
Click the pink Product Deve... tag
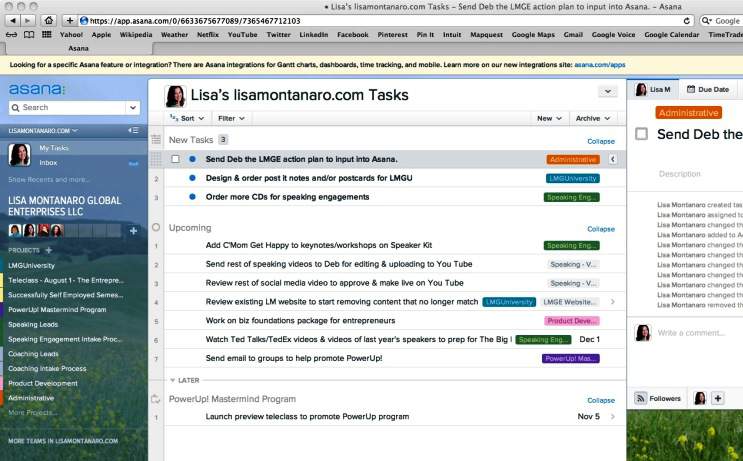[572, 321]
